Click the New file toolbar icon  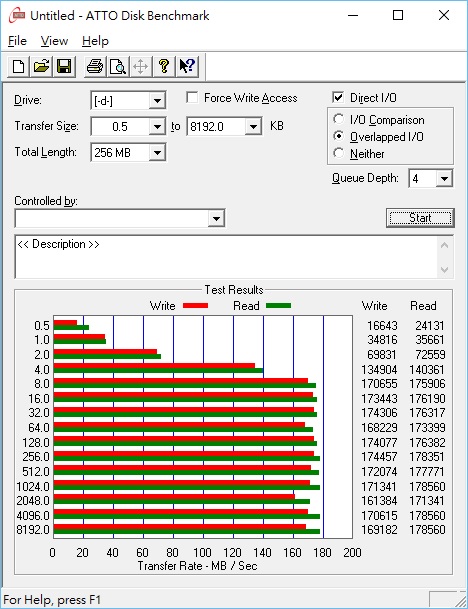coord(18,66)
